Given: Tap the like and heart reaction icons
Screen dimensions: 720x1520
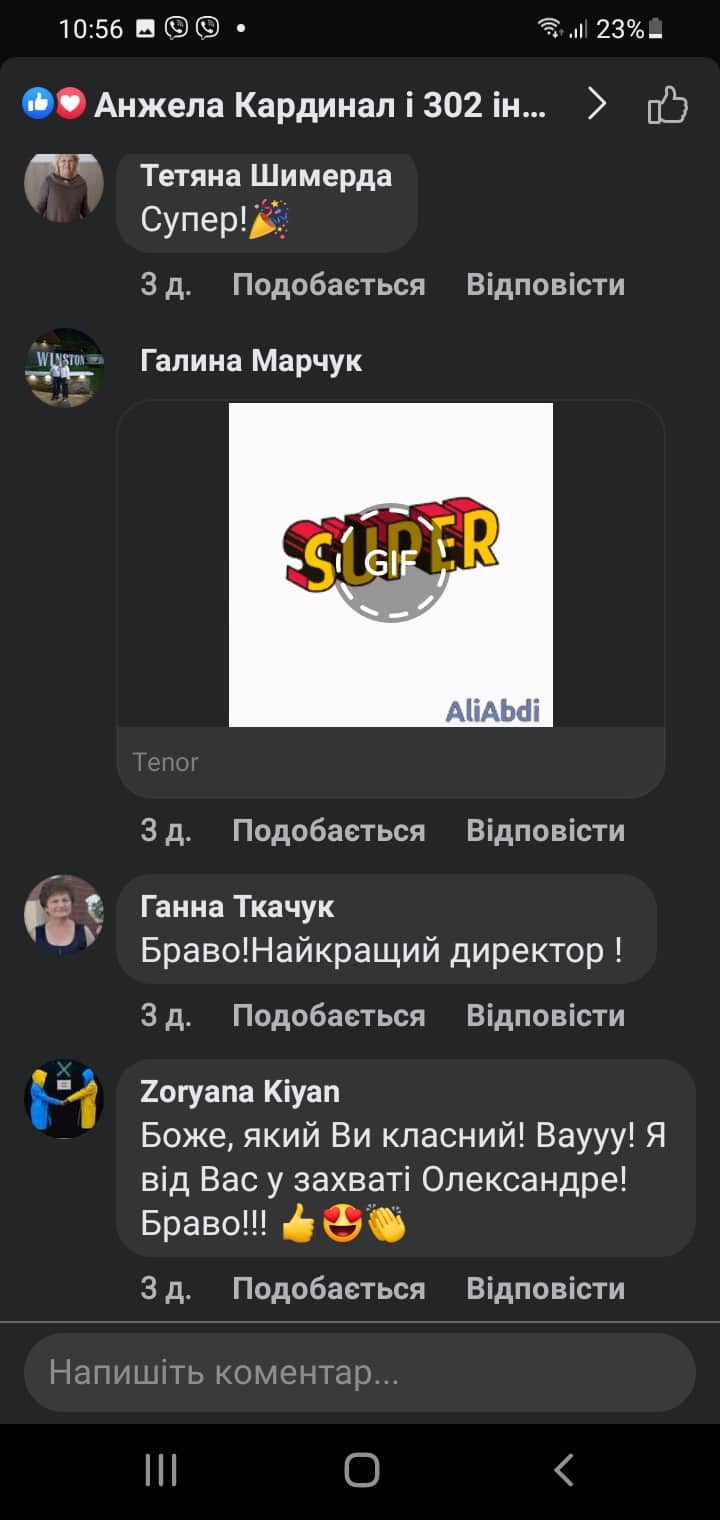Looking at the screenshot, I should click(x=54, y=103).
